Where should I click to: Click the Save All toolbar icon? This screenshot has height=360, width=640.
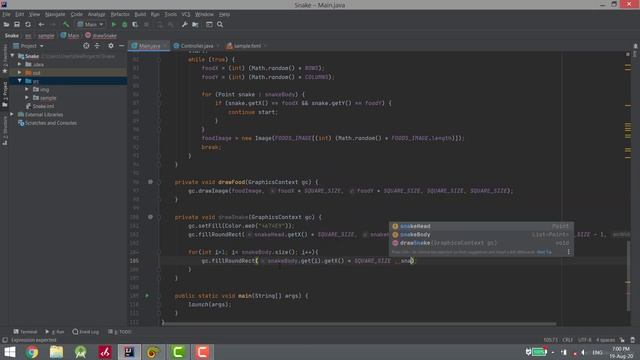coord(17,24)
